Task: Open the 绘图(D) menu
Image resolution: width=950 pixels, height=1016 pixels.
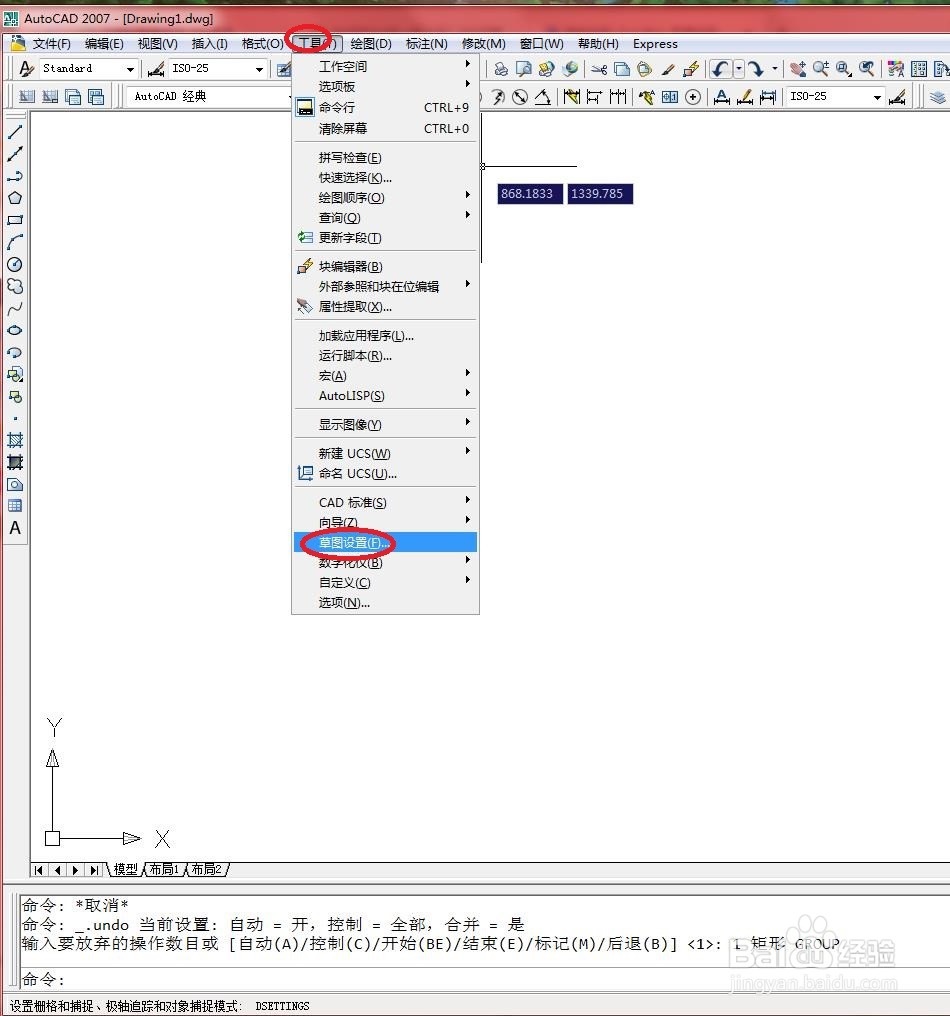Action: click(x=371, y=43)
